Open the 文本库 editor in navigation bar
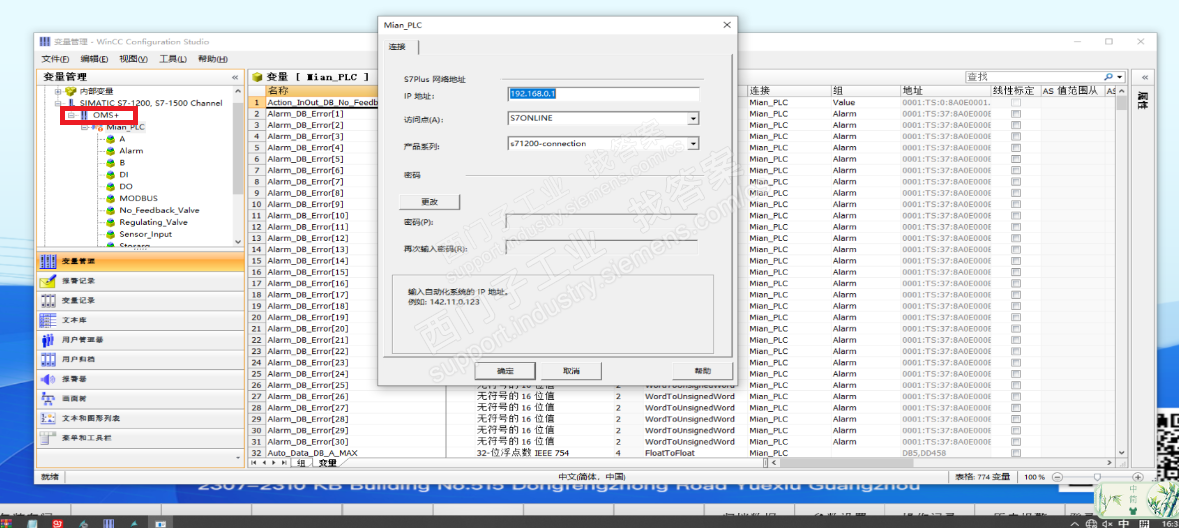This screenshot has height=528, width=1179. click(141, 320)
